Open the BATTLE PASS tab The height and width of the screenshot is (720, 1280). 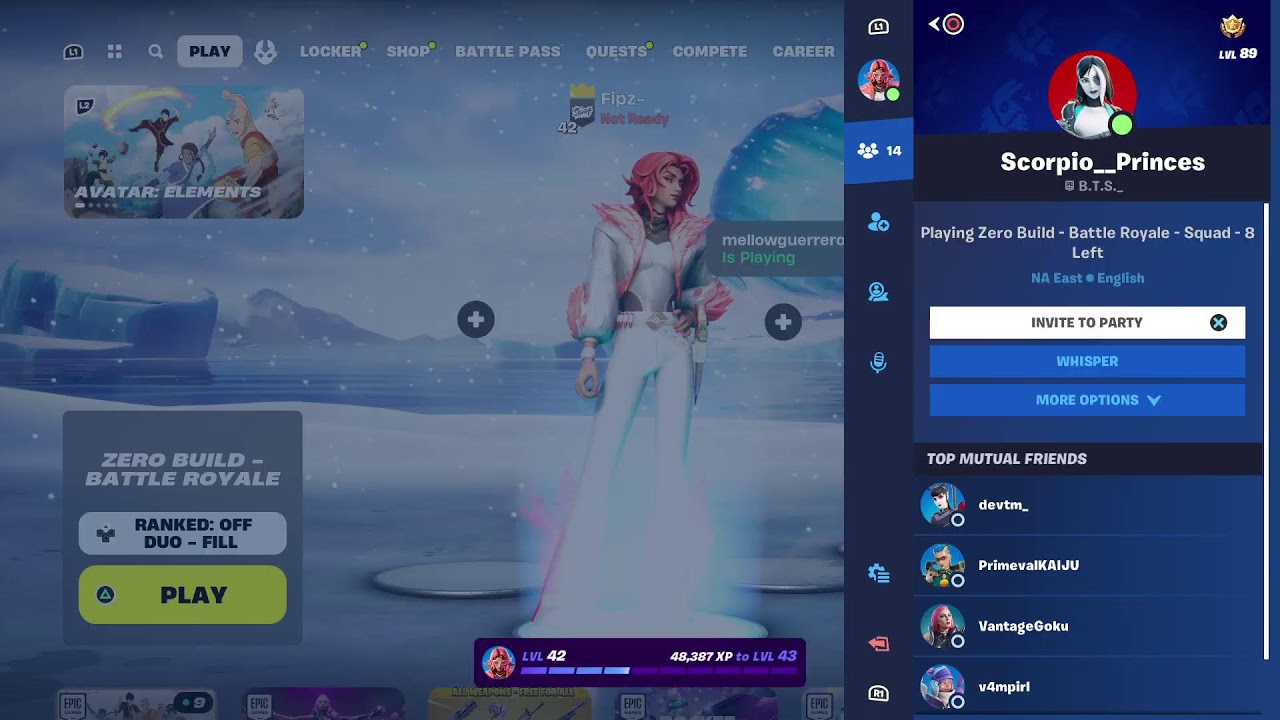508,51
